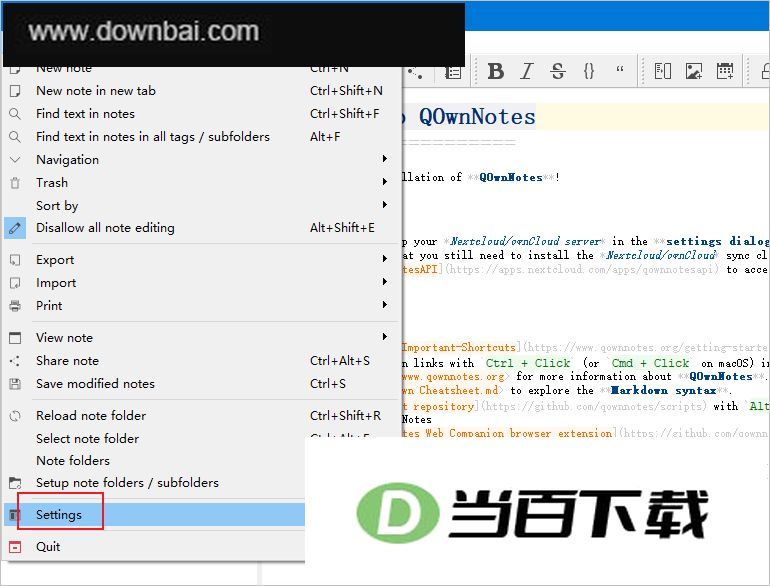The width and height of the screenshot is (770, 586).
Task: Choose Reload note folder
Action: [x=203, y=416]
